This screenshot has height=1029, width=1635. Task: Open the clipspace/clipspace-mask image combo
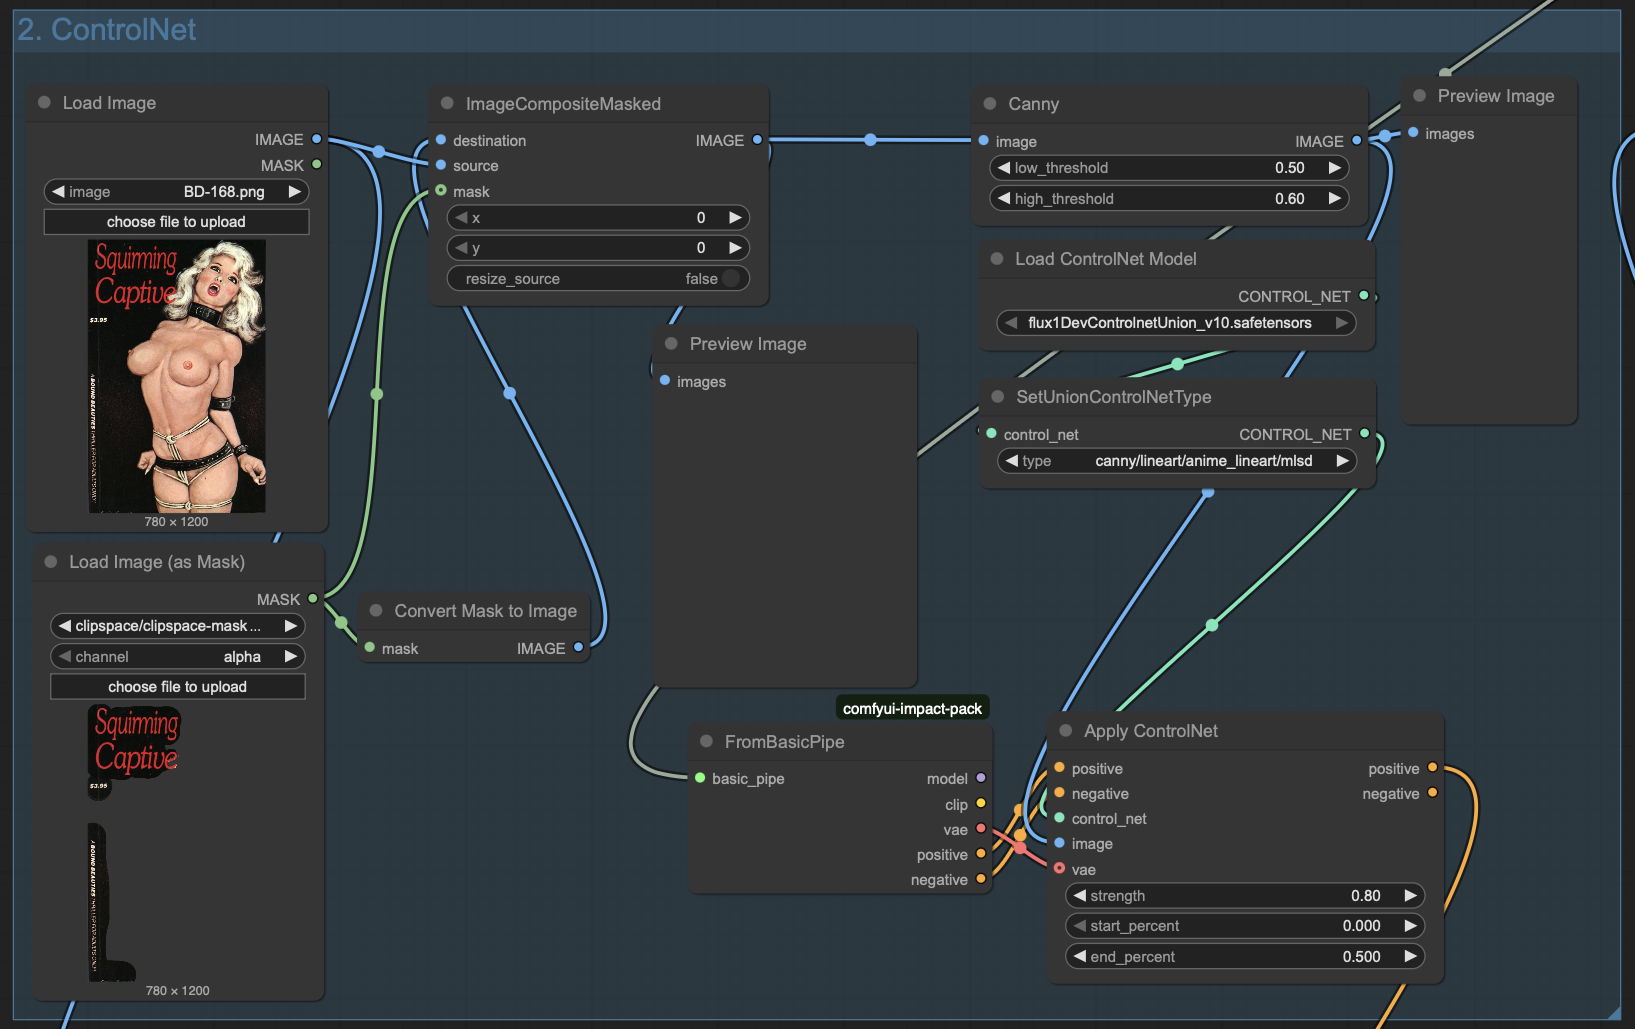point(178,625)
